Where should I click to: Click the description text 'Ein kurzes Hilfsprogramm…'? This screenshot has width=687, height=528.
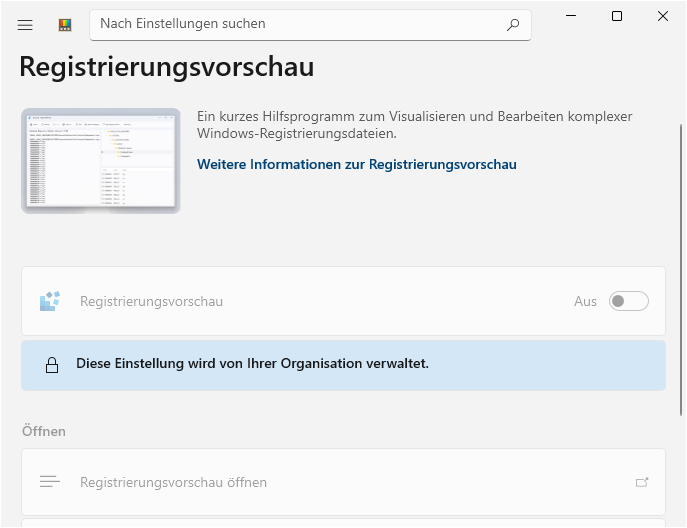click(414, 125)
